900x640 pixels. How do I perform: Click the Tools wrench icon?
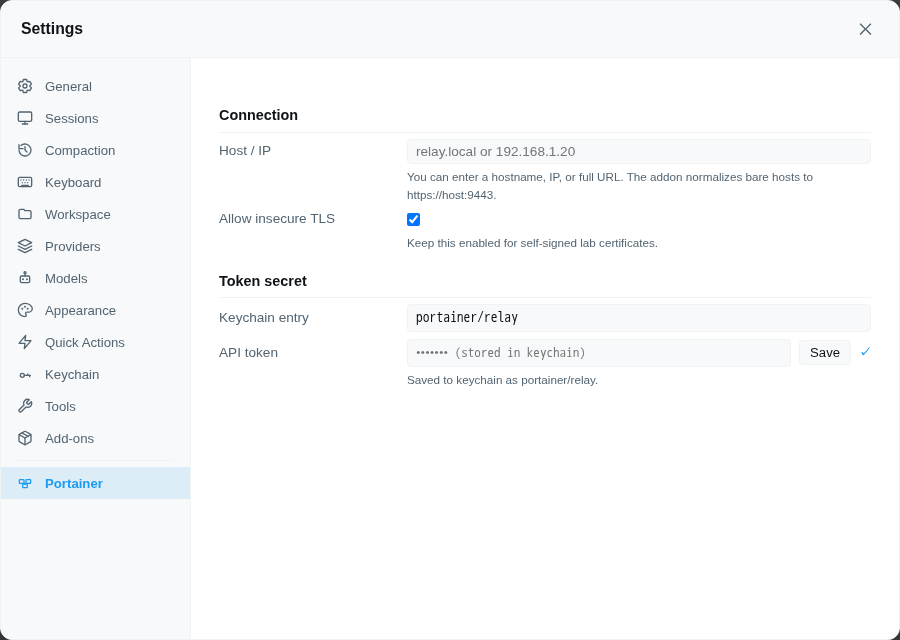[25, 406]
